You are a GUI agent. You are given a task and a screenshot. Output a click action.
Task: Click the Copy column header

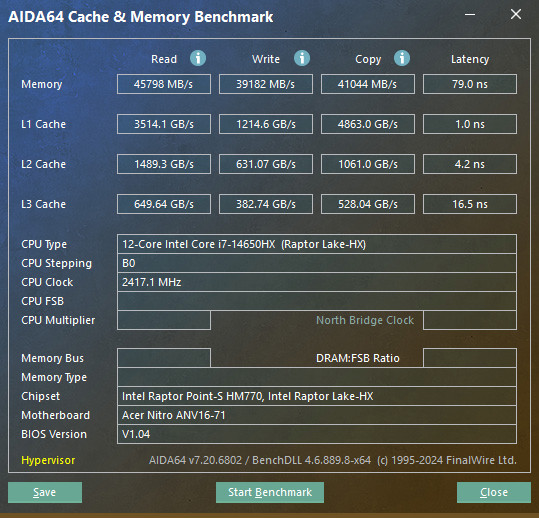coord(368,59)
